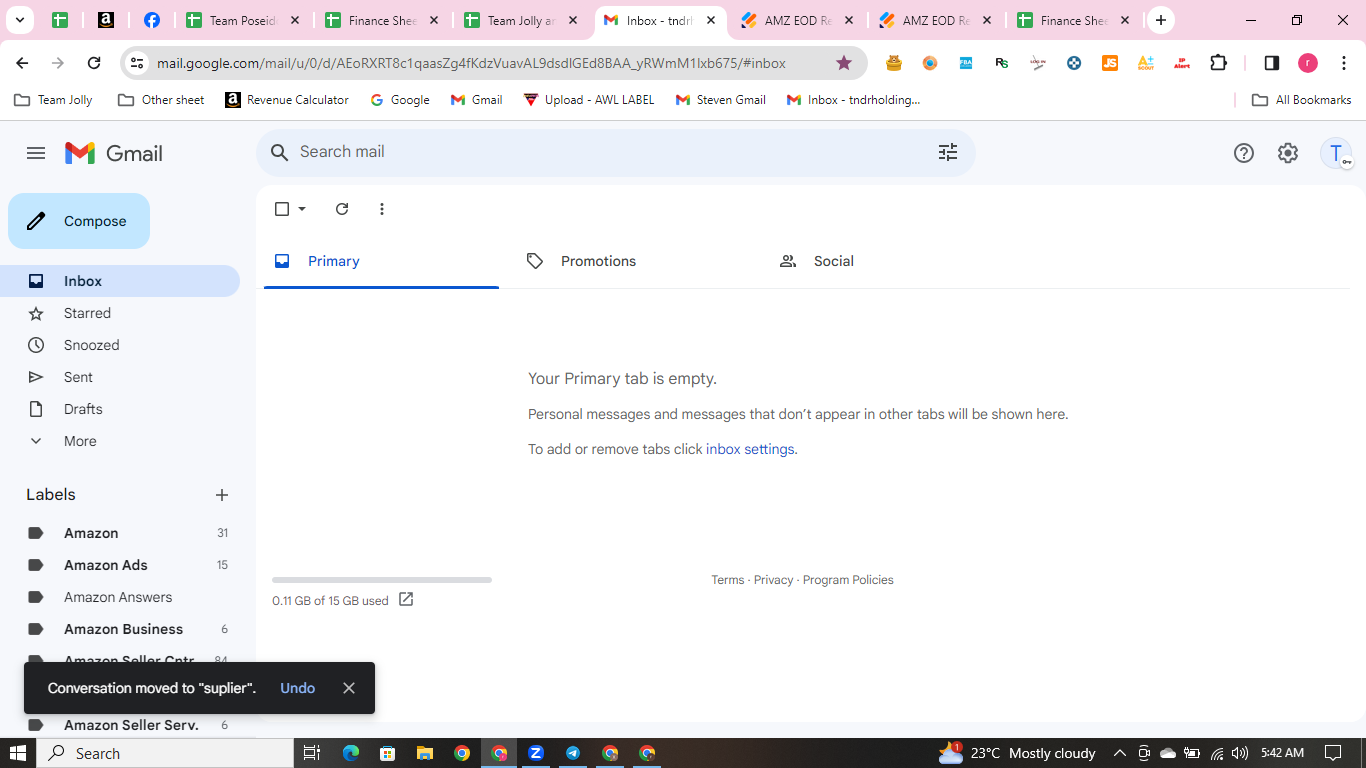1366x768 pixels.
Task: Switch to the Facebook browser tab
Action: pos(152,20)
